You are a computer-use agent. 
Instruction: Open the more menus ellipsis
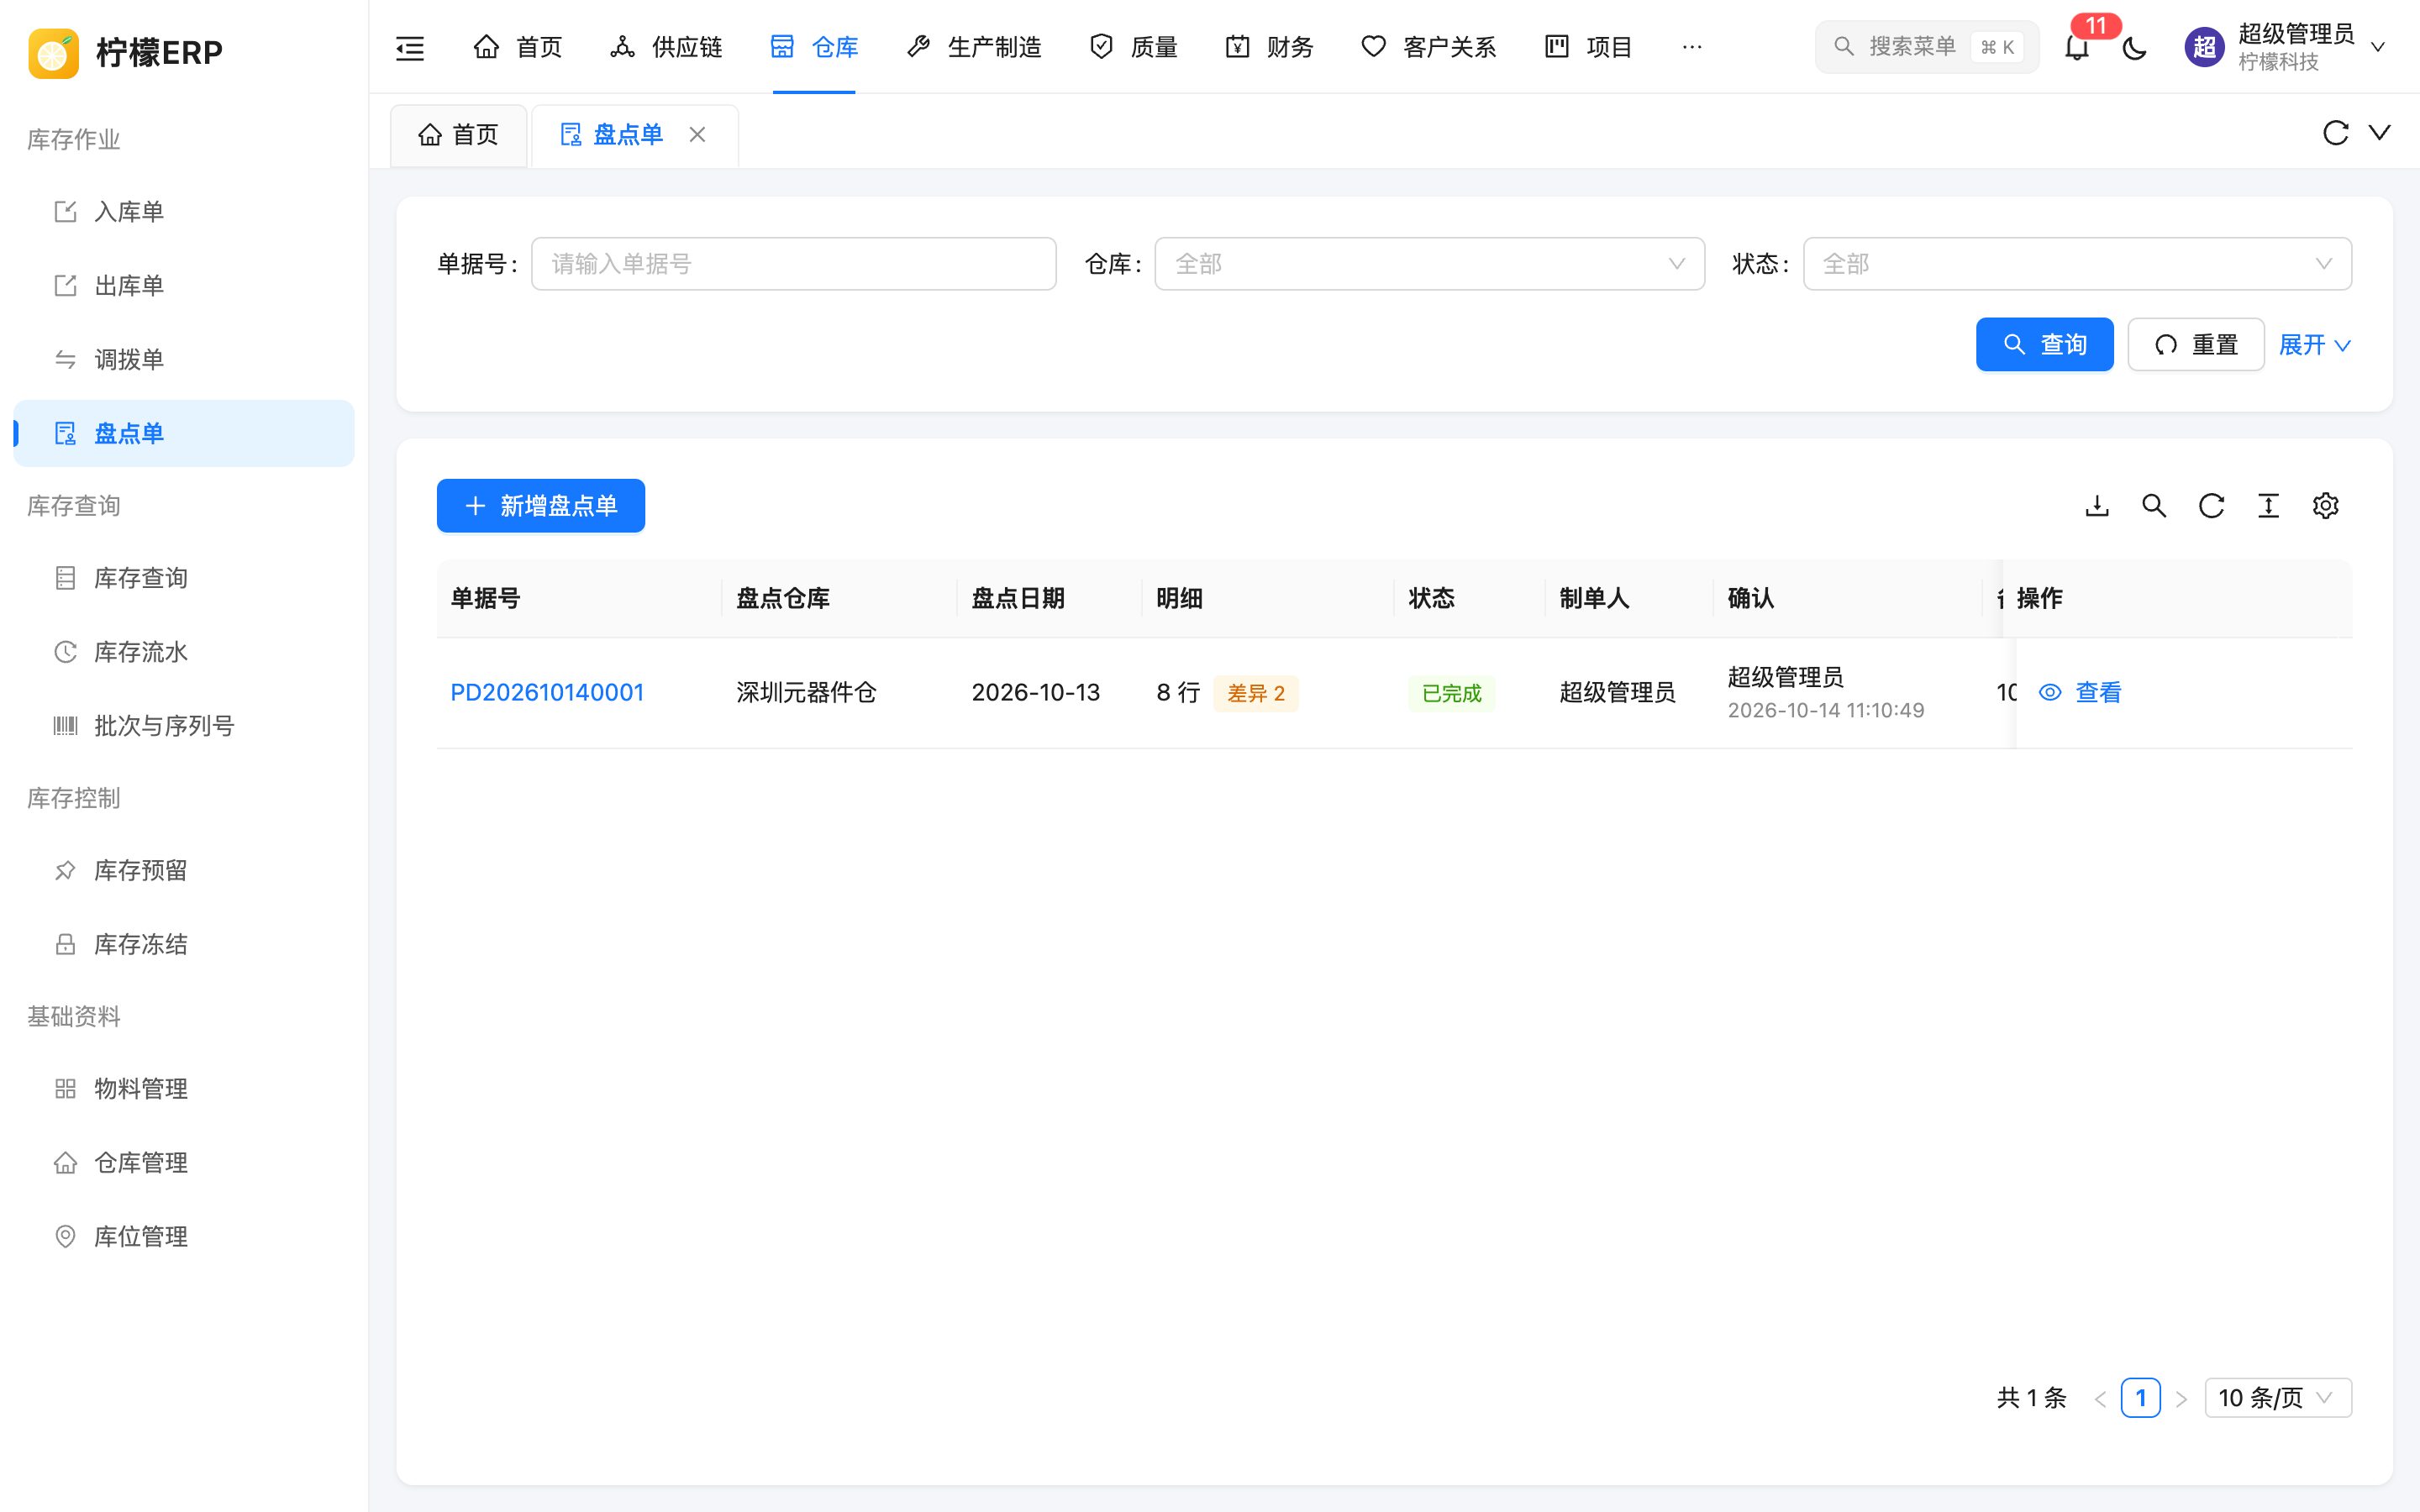[x=1691, y=47]
